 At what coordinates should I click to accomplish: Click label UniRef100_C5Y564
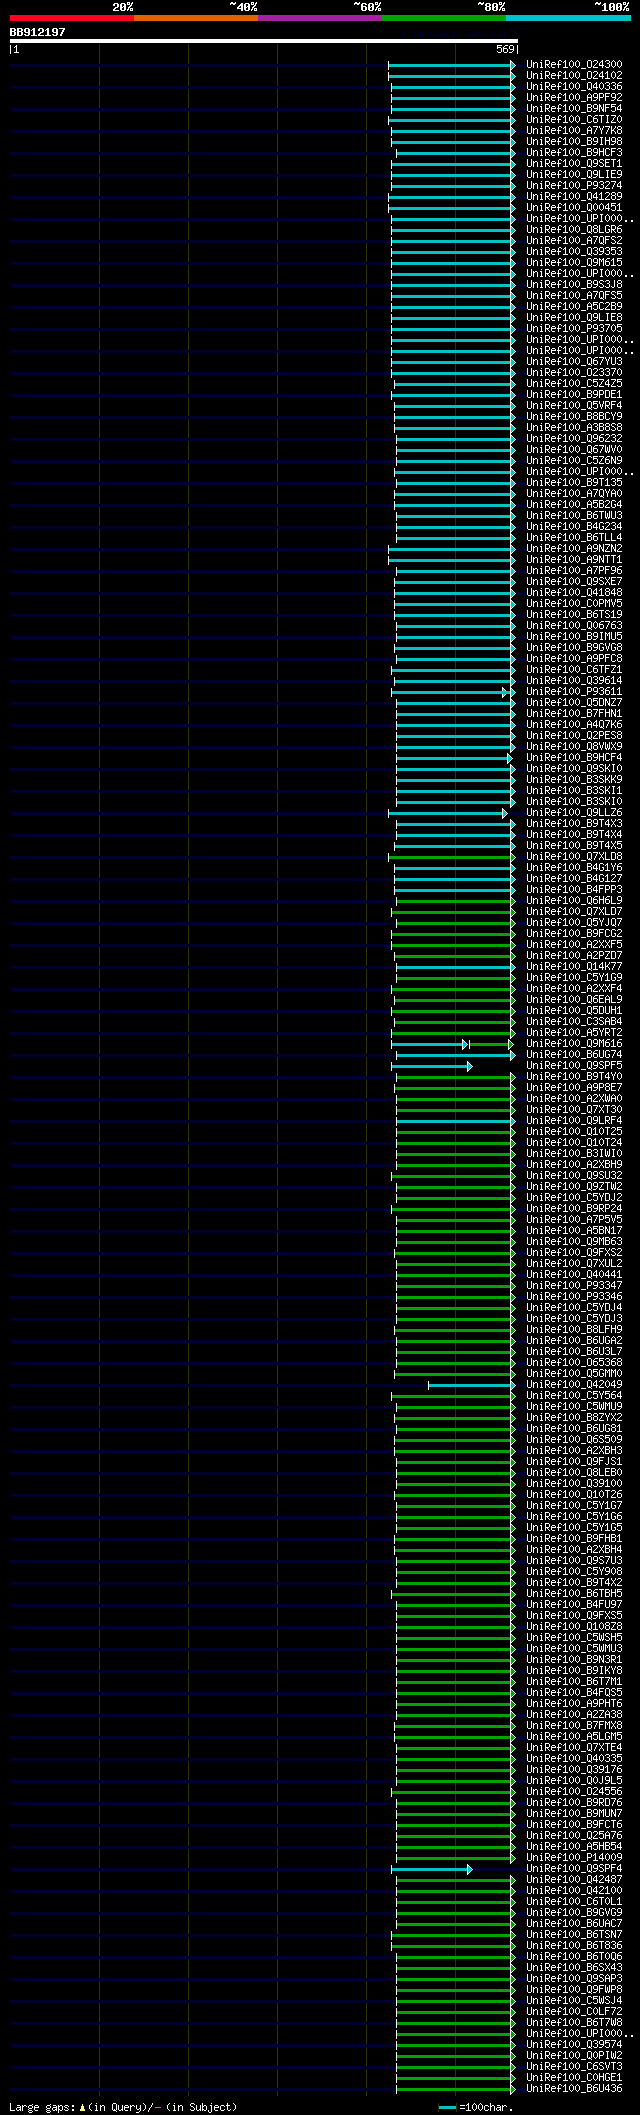click(574, 1396)
